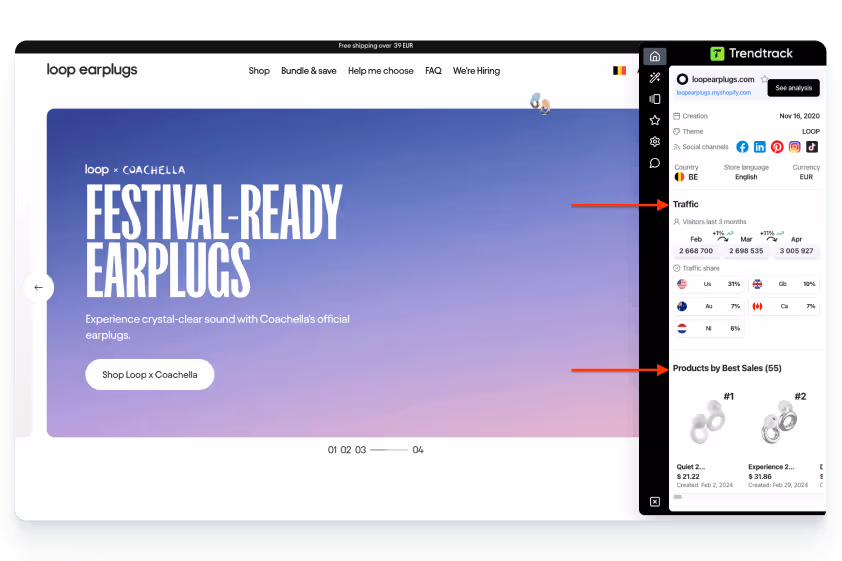Go to slide 04 in carousel pagination

click(x=418, y=450)
